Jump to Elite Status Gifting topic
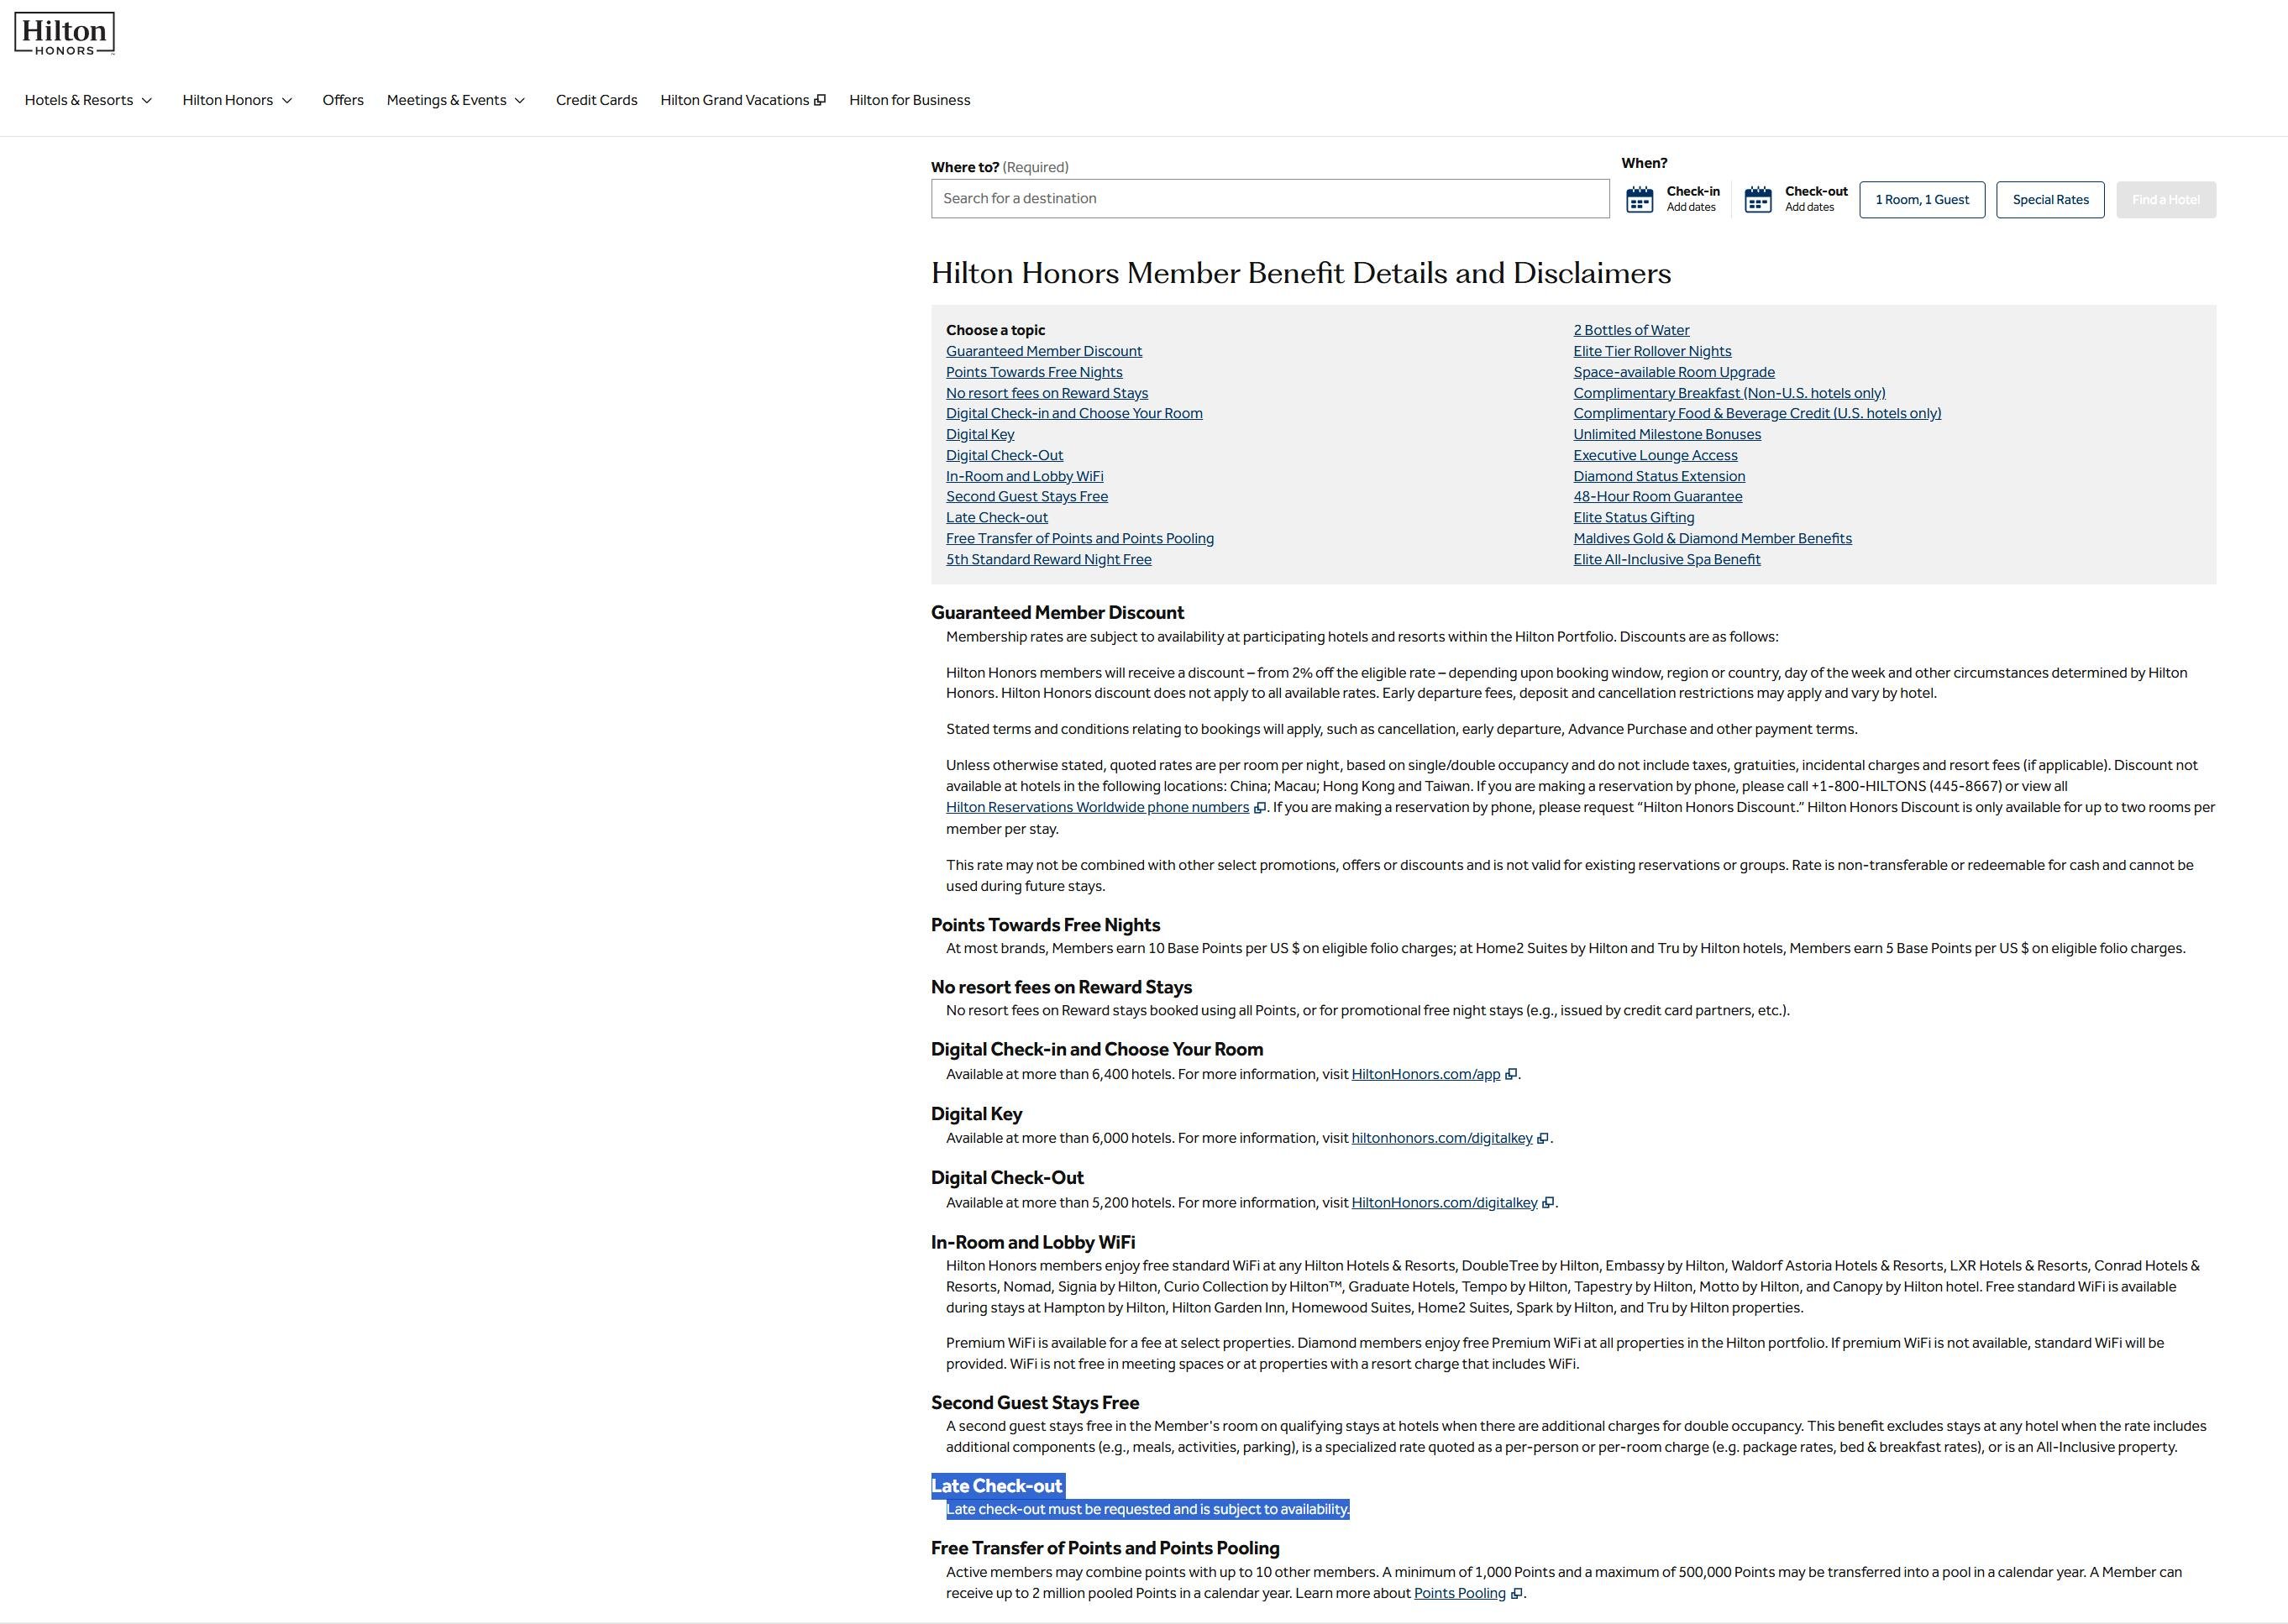Viewport: 2288px width, 1624px height. [x=1634, y=517]
